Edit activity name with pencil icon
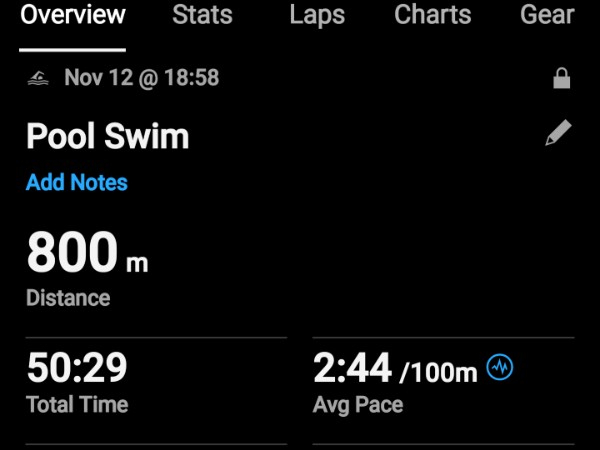600x450 pixels. 558,135
